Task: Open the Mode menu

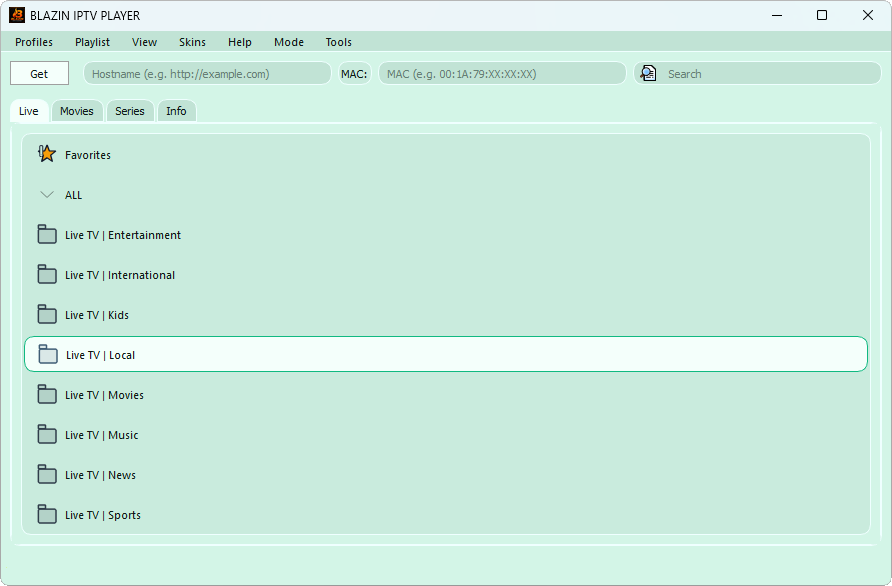Action: [x=288, y=42]
